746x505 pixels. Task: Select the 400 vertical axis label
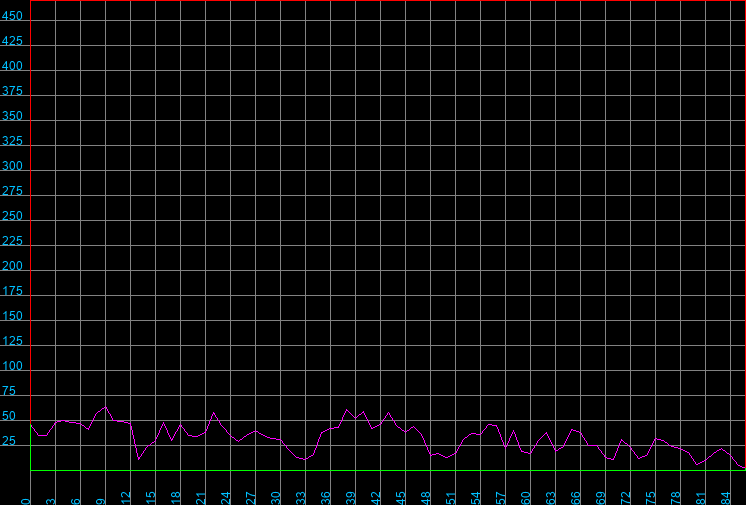pos(12,66)
